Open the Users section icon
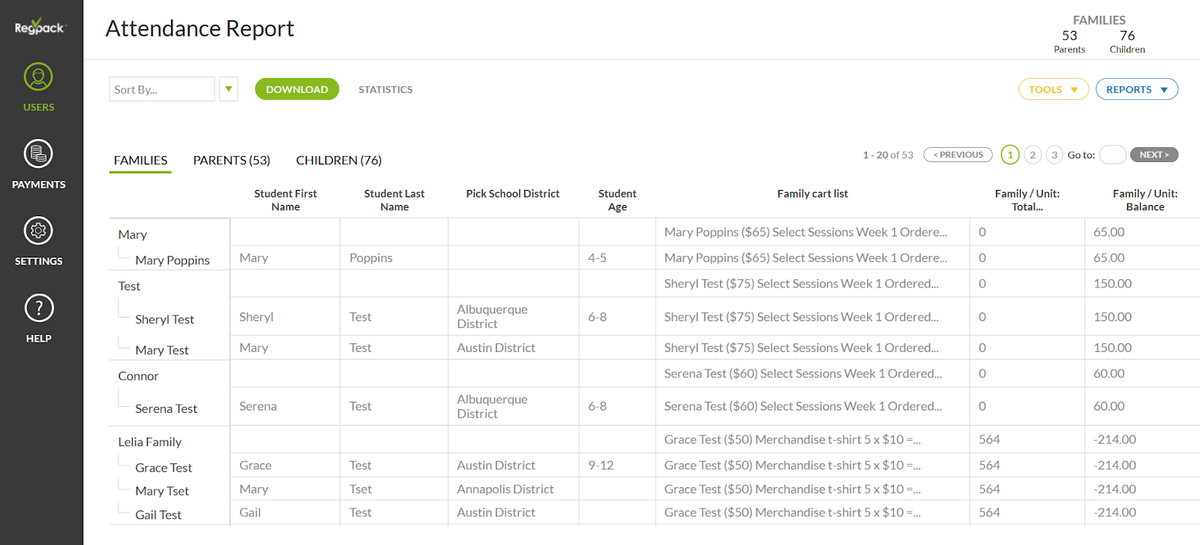The height and width of the screenshot is (545, 1200). [39, 77]
